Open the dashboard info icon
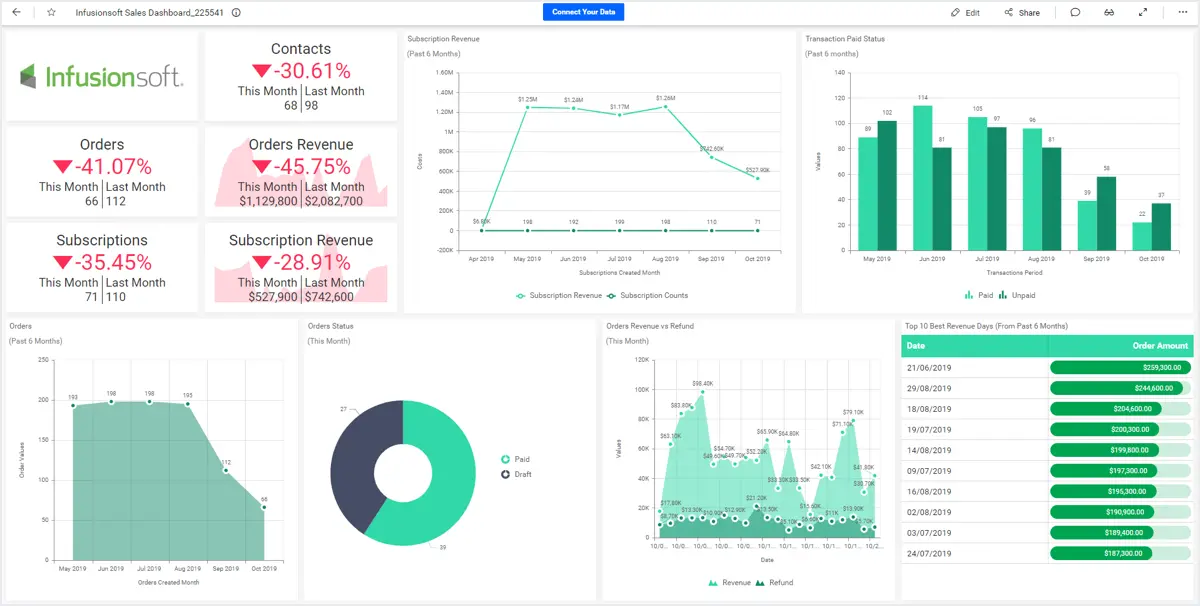Screen dimensions: 1200x606 tap(236, 13)
